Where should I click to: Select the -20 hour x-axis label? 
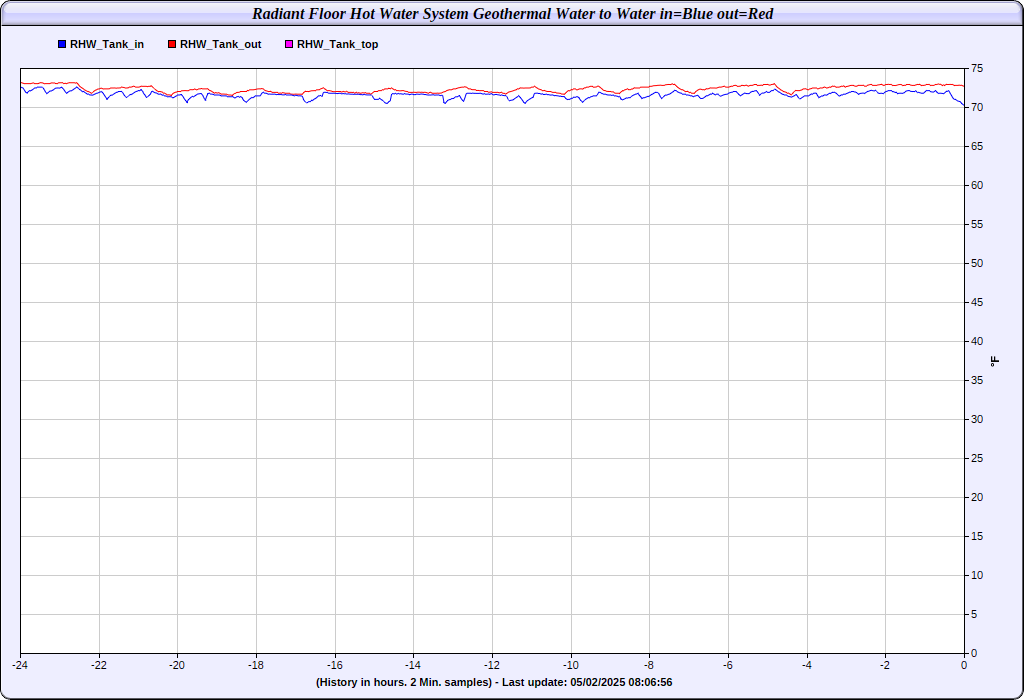pos(177,665)
